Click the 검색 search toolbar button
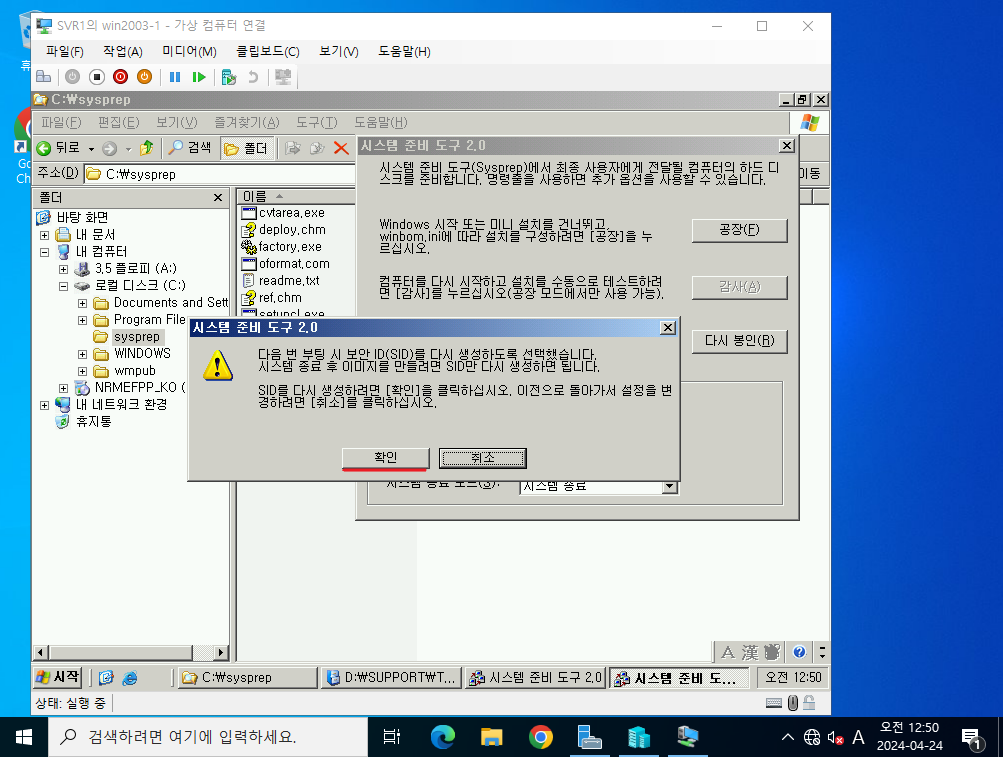This screenshot has height=757, width=1003. (189, 148)
